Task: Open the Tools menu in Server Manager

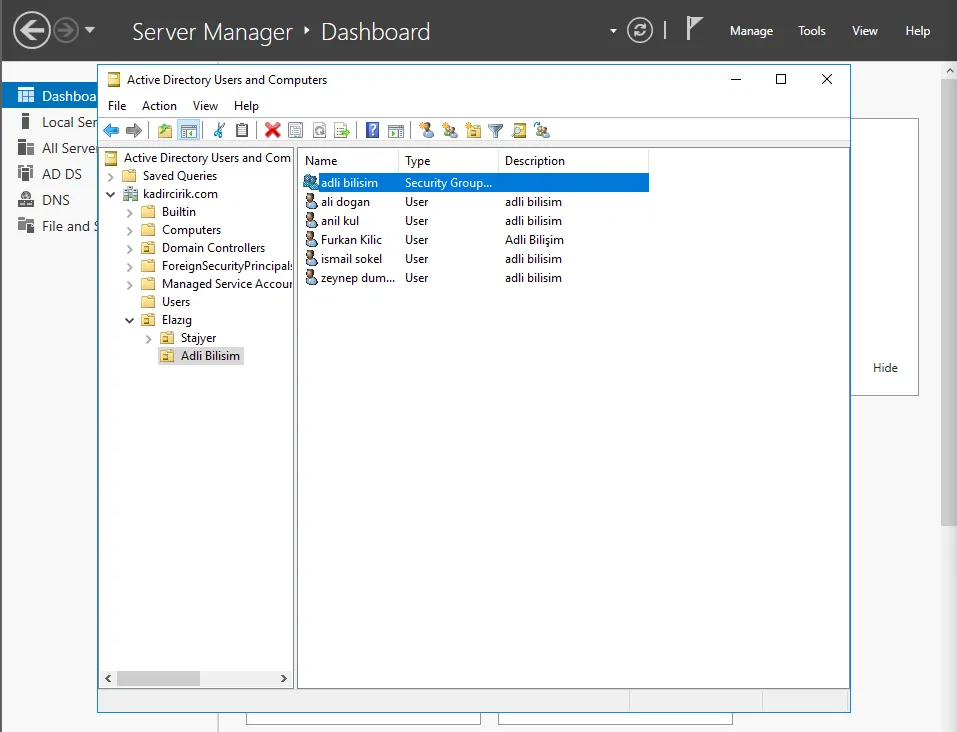Action: pyautogui.click(x=812, y=31)
